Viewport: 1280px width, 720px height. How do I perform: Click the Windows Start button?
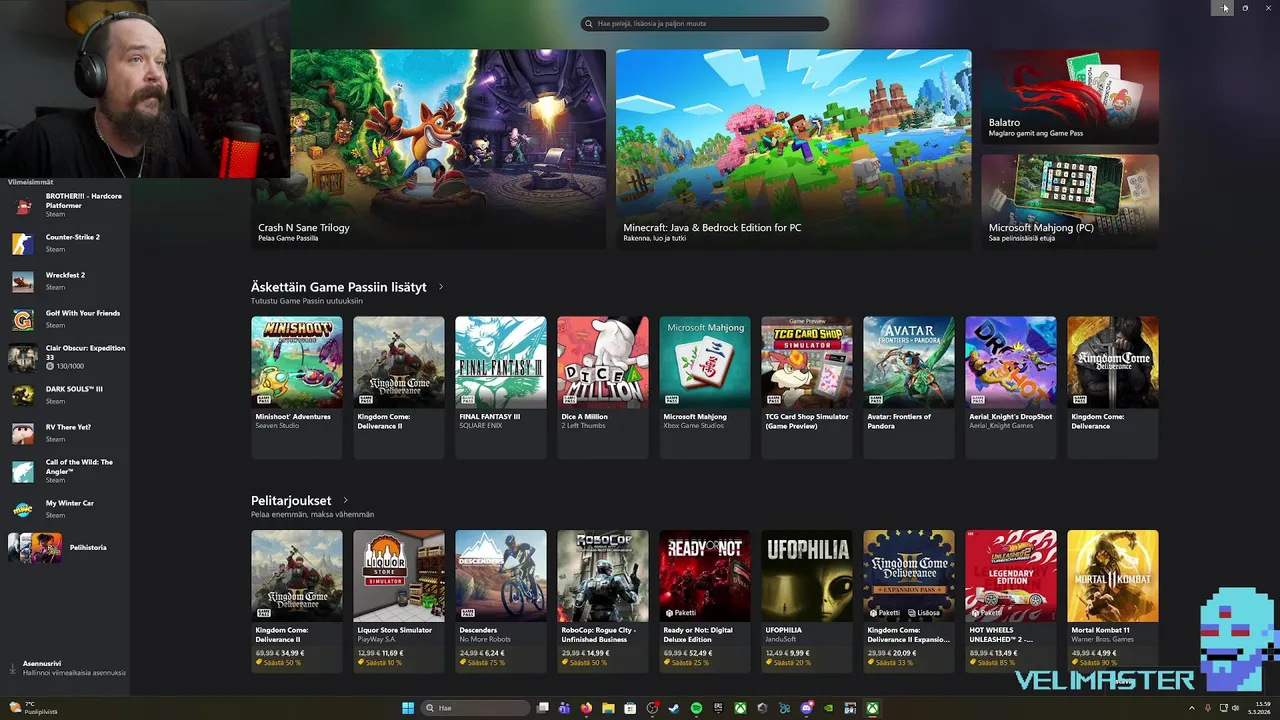click(x=408, y=708)
